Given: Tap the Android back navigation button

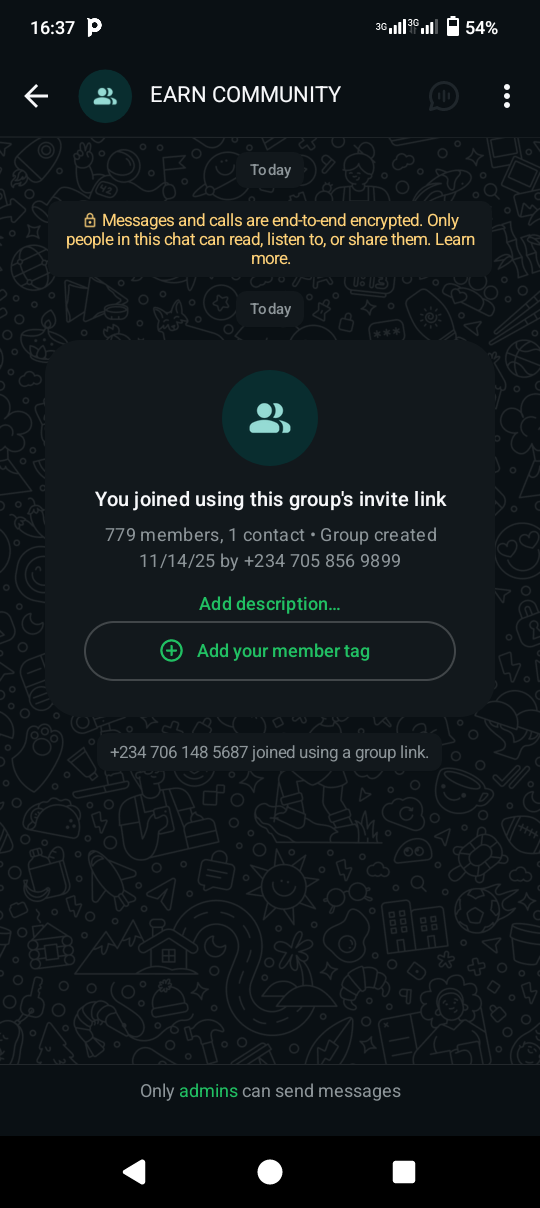Looking at the screenshot, I should pyautogui.click(x=135, y=1172).
